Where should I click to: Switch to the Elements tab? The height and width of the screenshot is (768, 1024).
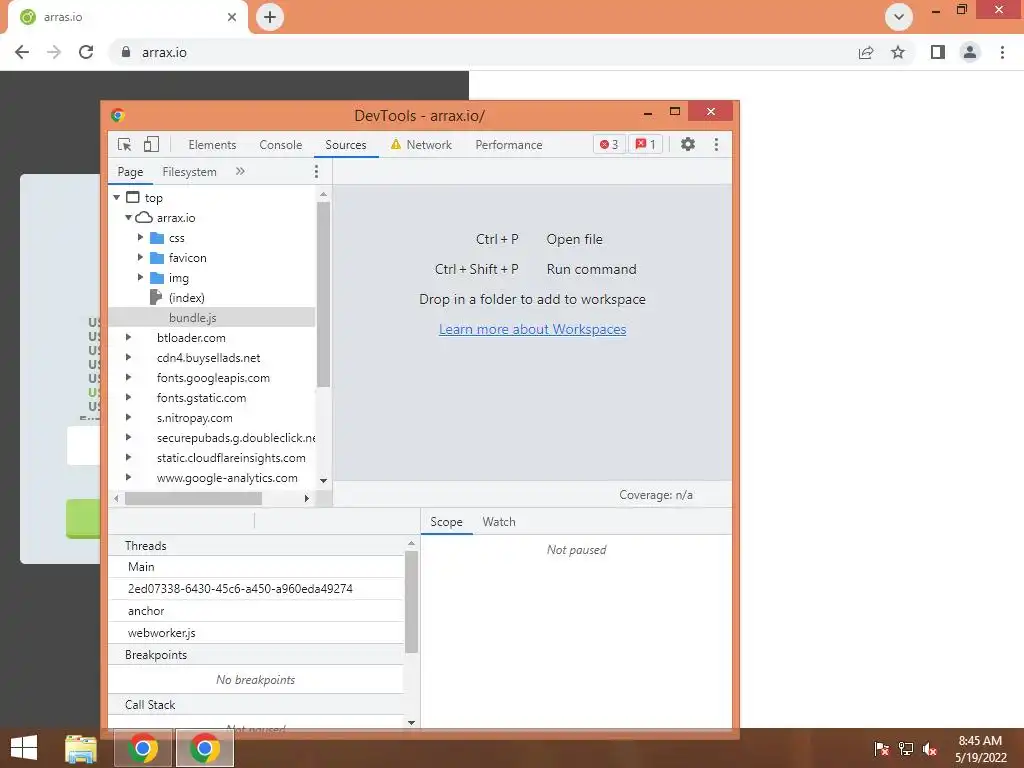pyautogui.click(x=212, y=145)
